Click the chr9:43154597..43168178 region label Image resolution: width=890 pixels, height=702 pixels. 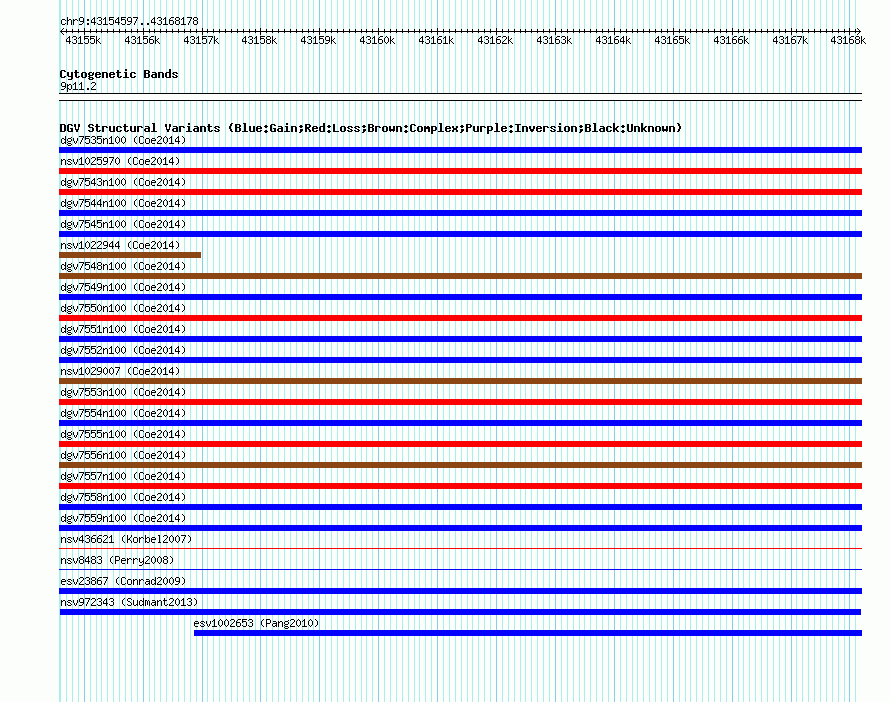tap(129, 21)
